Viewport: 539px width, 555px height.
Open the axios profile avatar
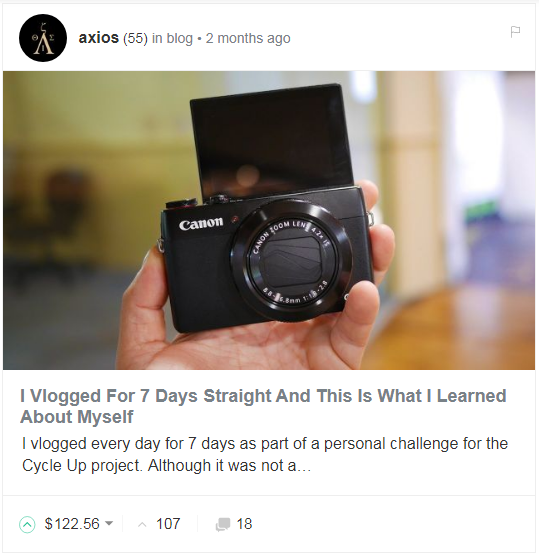click(x=43, y=38)
